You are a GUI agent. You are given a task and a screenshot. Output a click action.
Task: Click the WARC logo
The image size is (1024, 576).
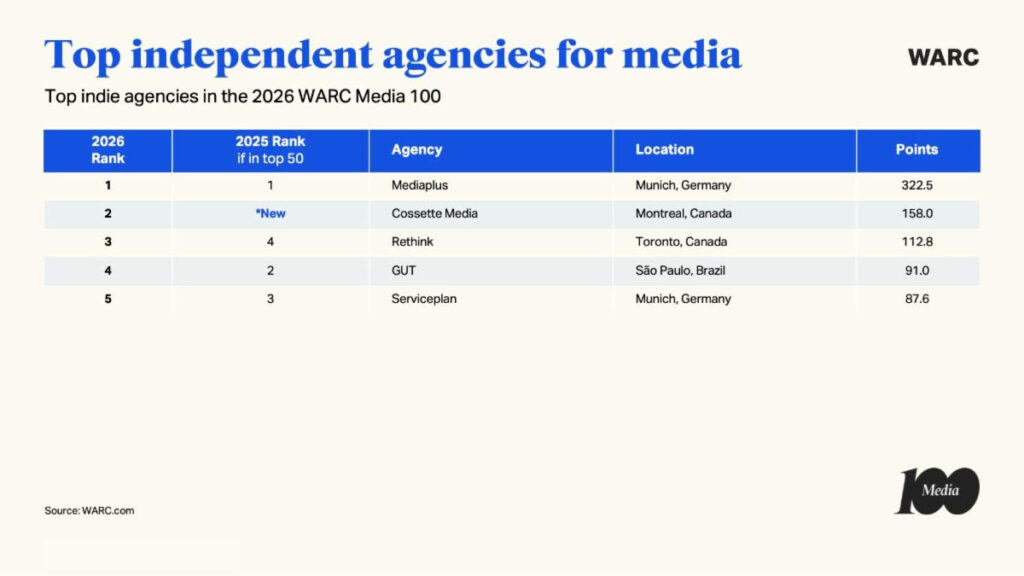[941, 58]
